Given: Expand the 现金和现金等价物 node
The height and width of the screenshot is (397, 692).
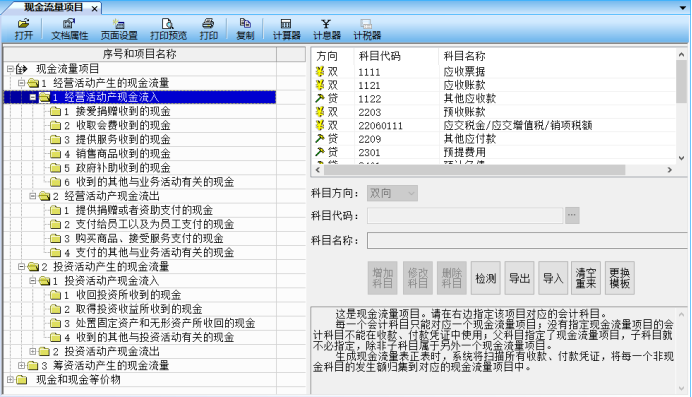Looking at the screenshot, I should [10, 379].
